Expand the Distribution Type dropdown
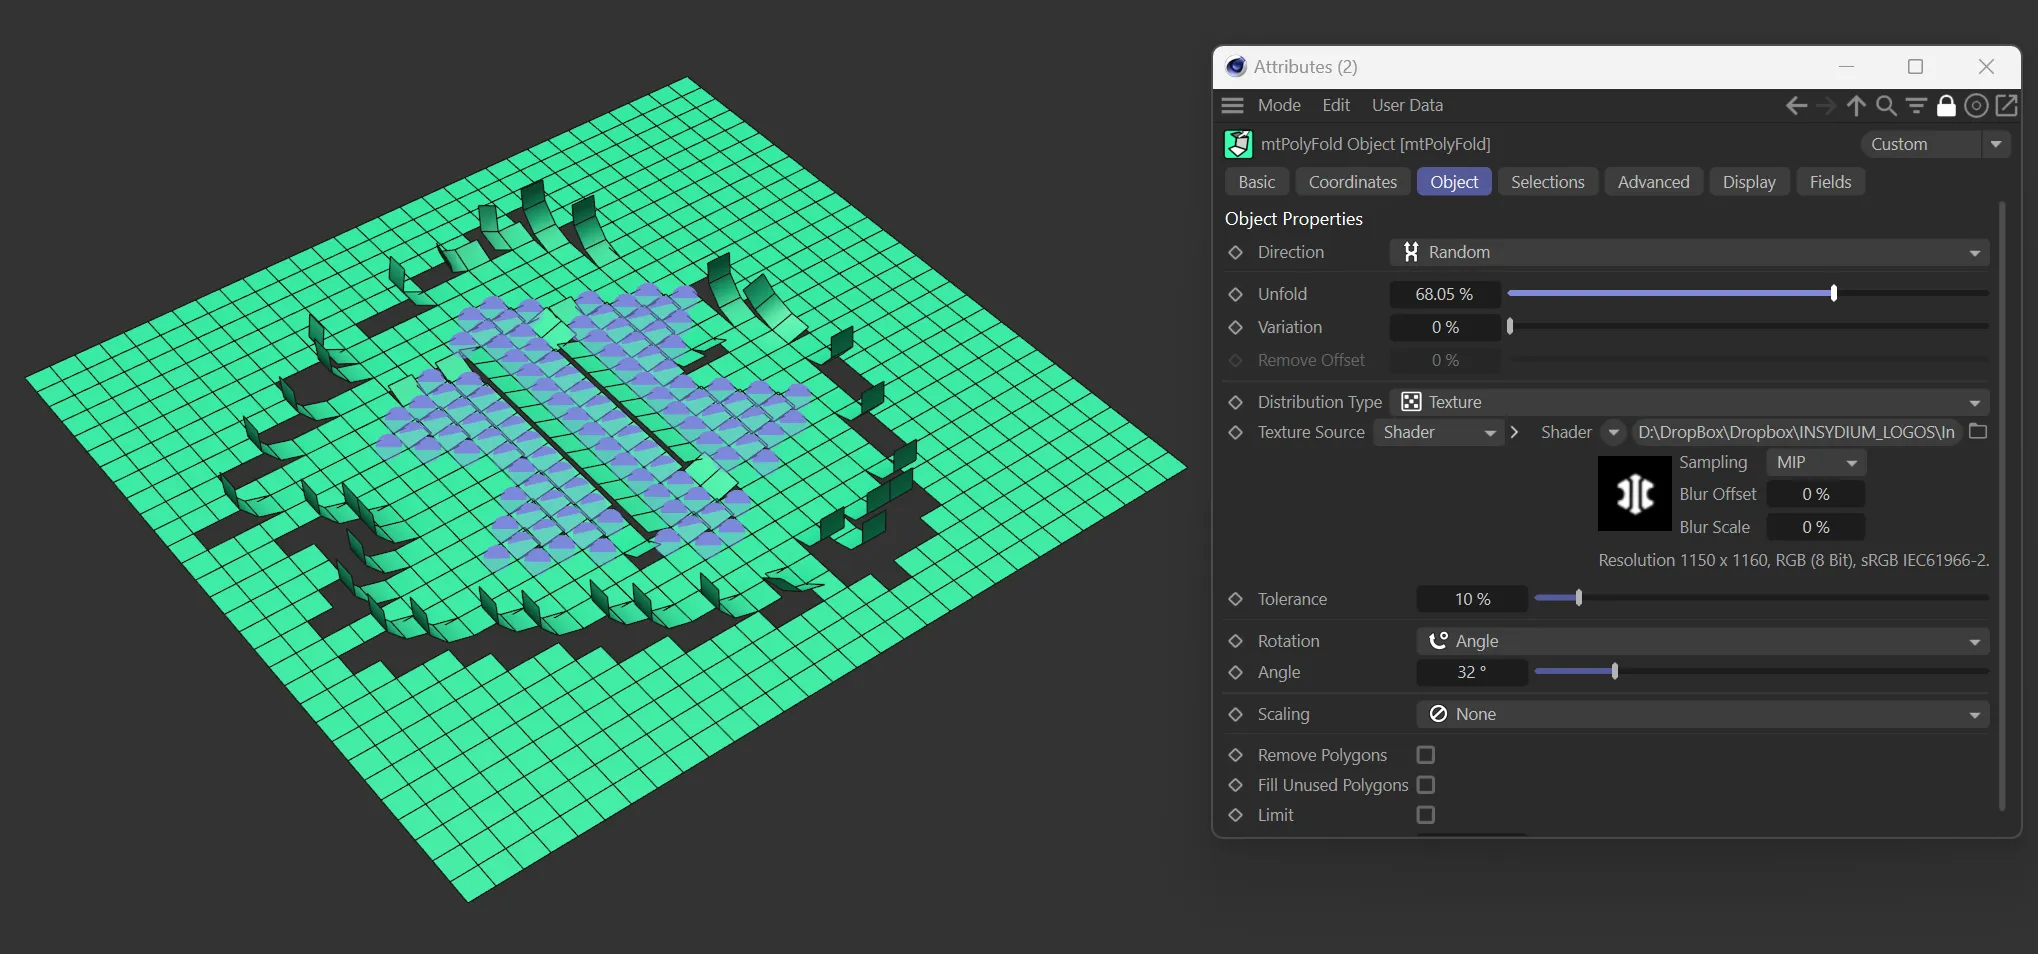The width and height of the screenshot is (2038, 954). [1689, 402]
